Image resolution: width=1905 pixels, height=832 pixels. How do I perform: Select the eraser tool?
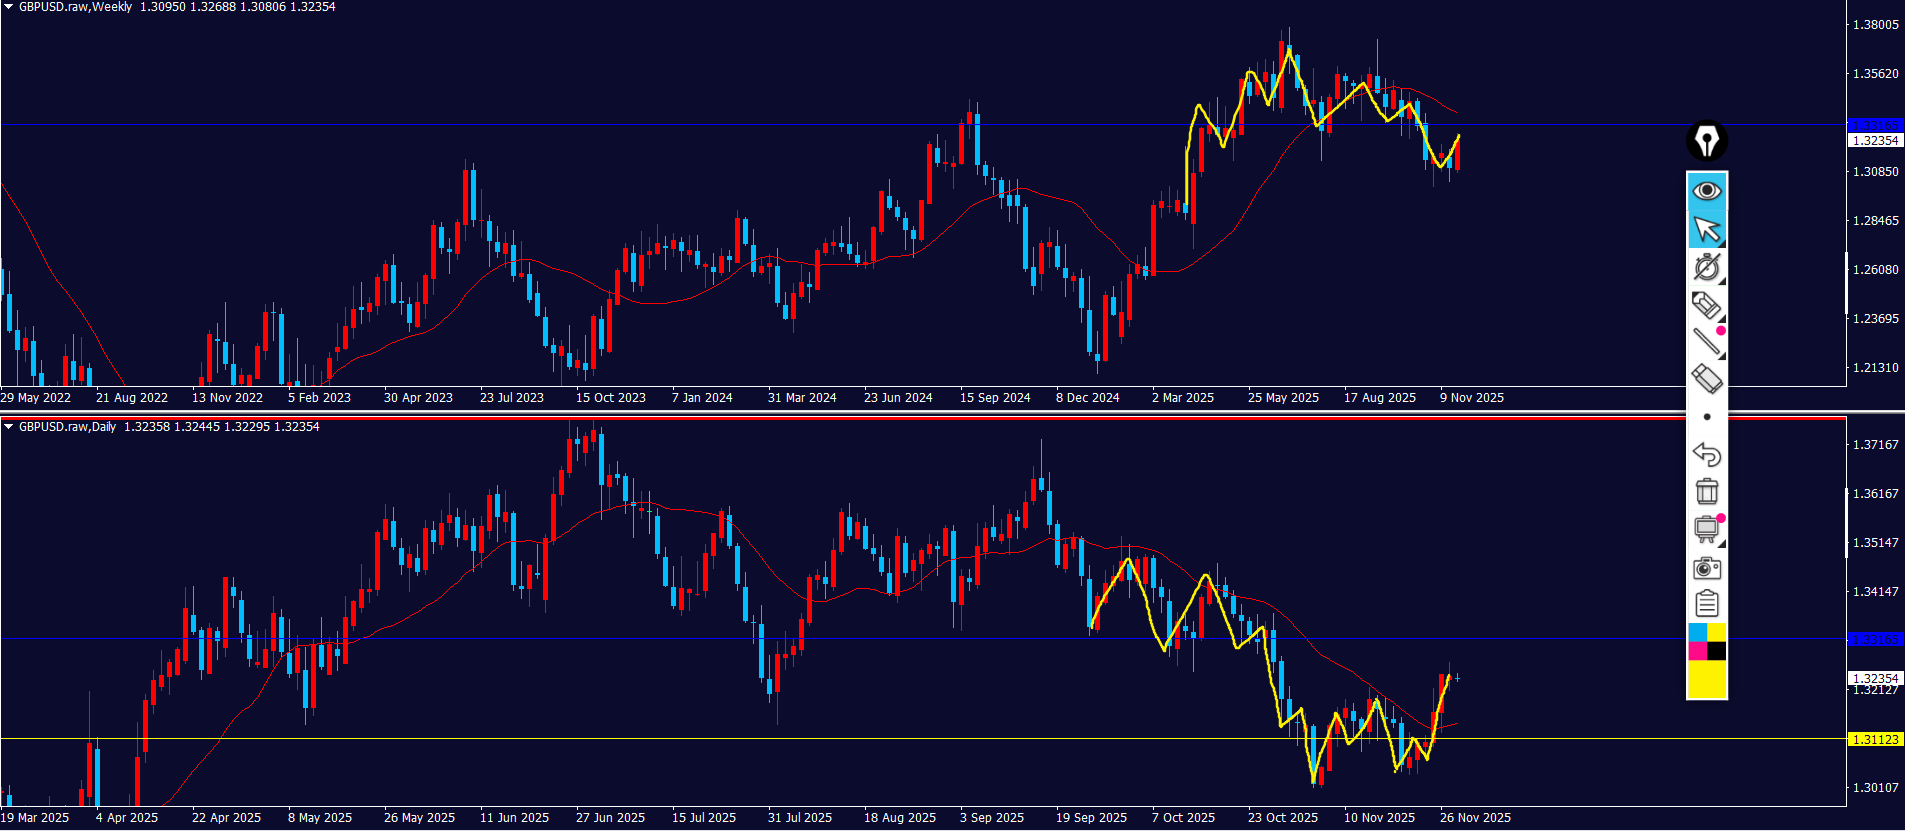1706,379
